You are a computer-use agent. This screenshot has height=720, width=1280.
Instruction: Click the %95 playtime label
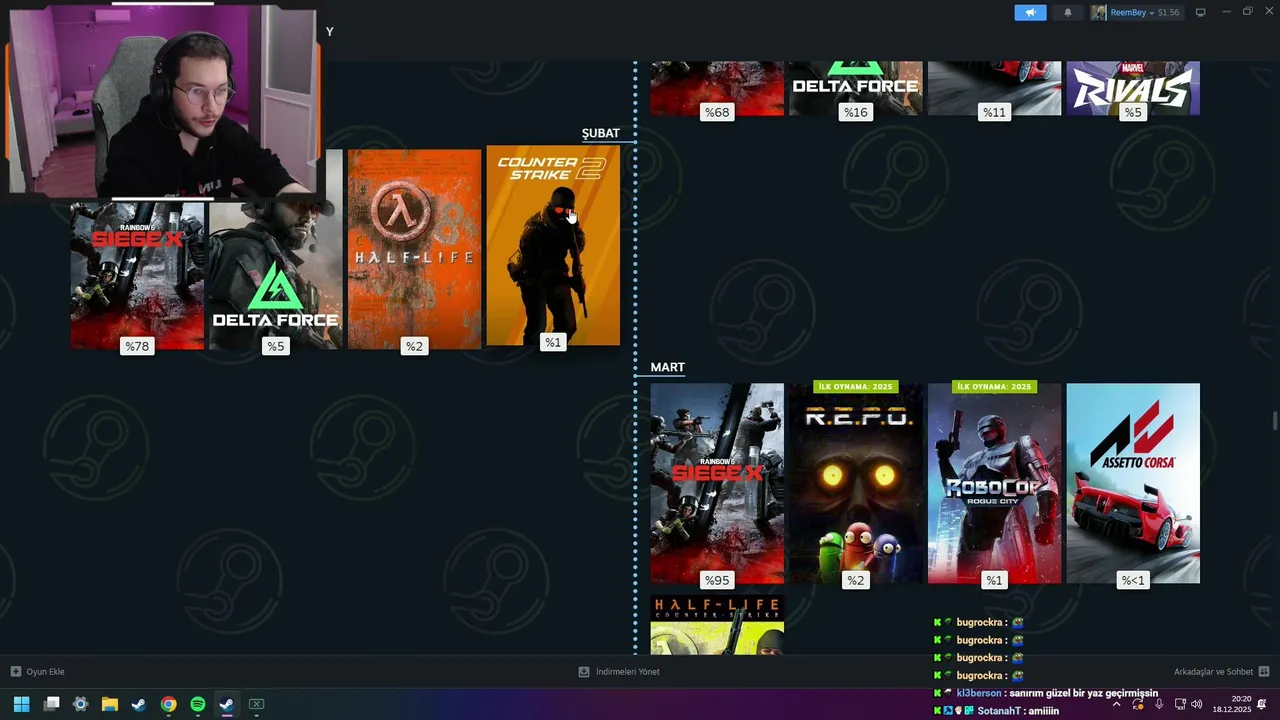pos(717,580)
